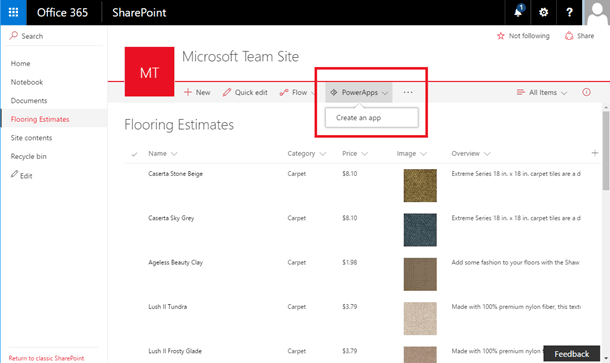610x363 pixels.
Task: Open the more options ellipsis
Action: pyautogui.click(x=408, y=92)
